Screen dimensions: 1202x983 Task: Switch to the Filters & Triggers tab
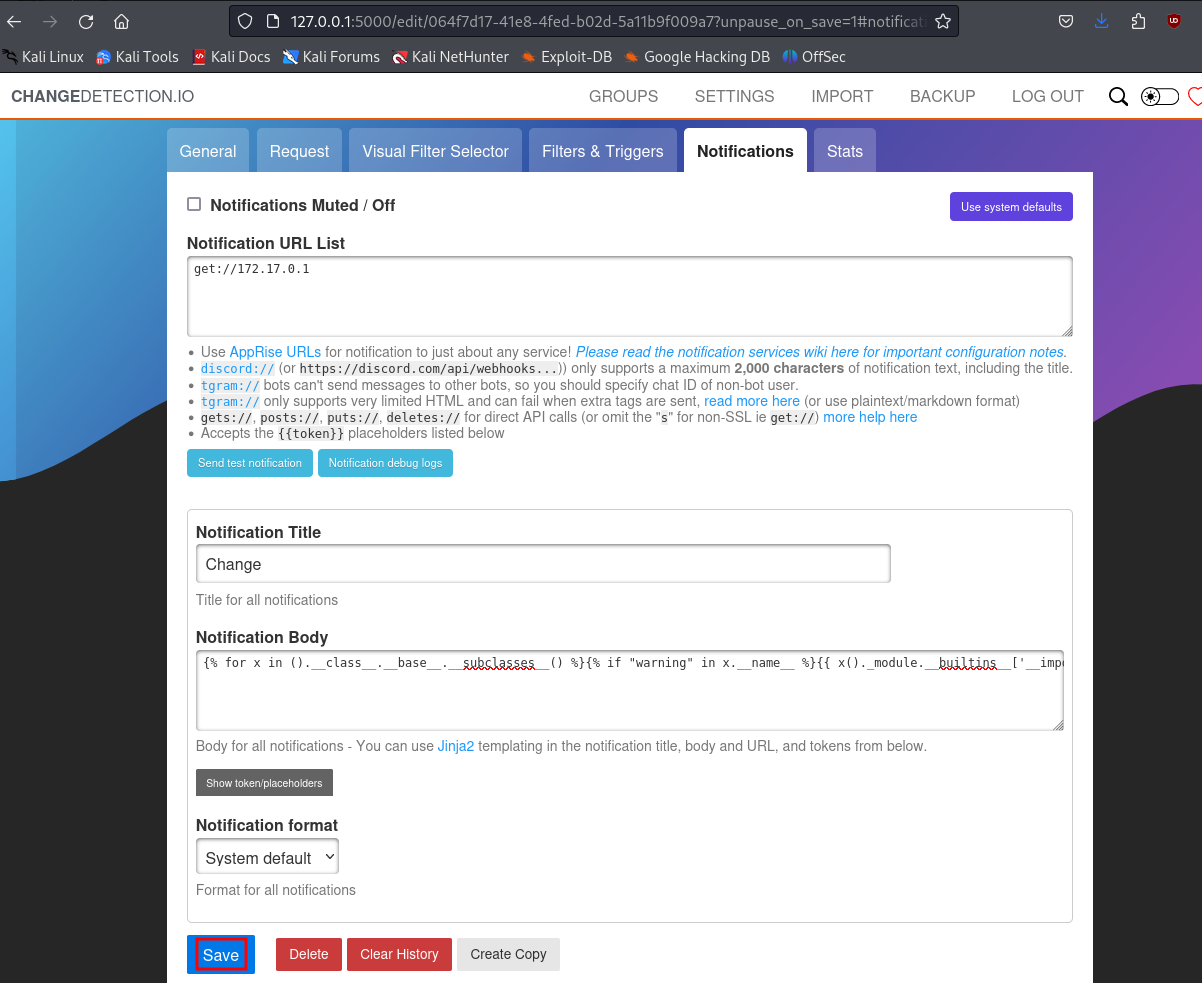[602, 151]
